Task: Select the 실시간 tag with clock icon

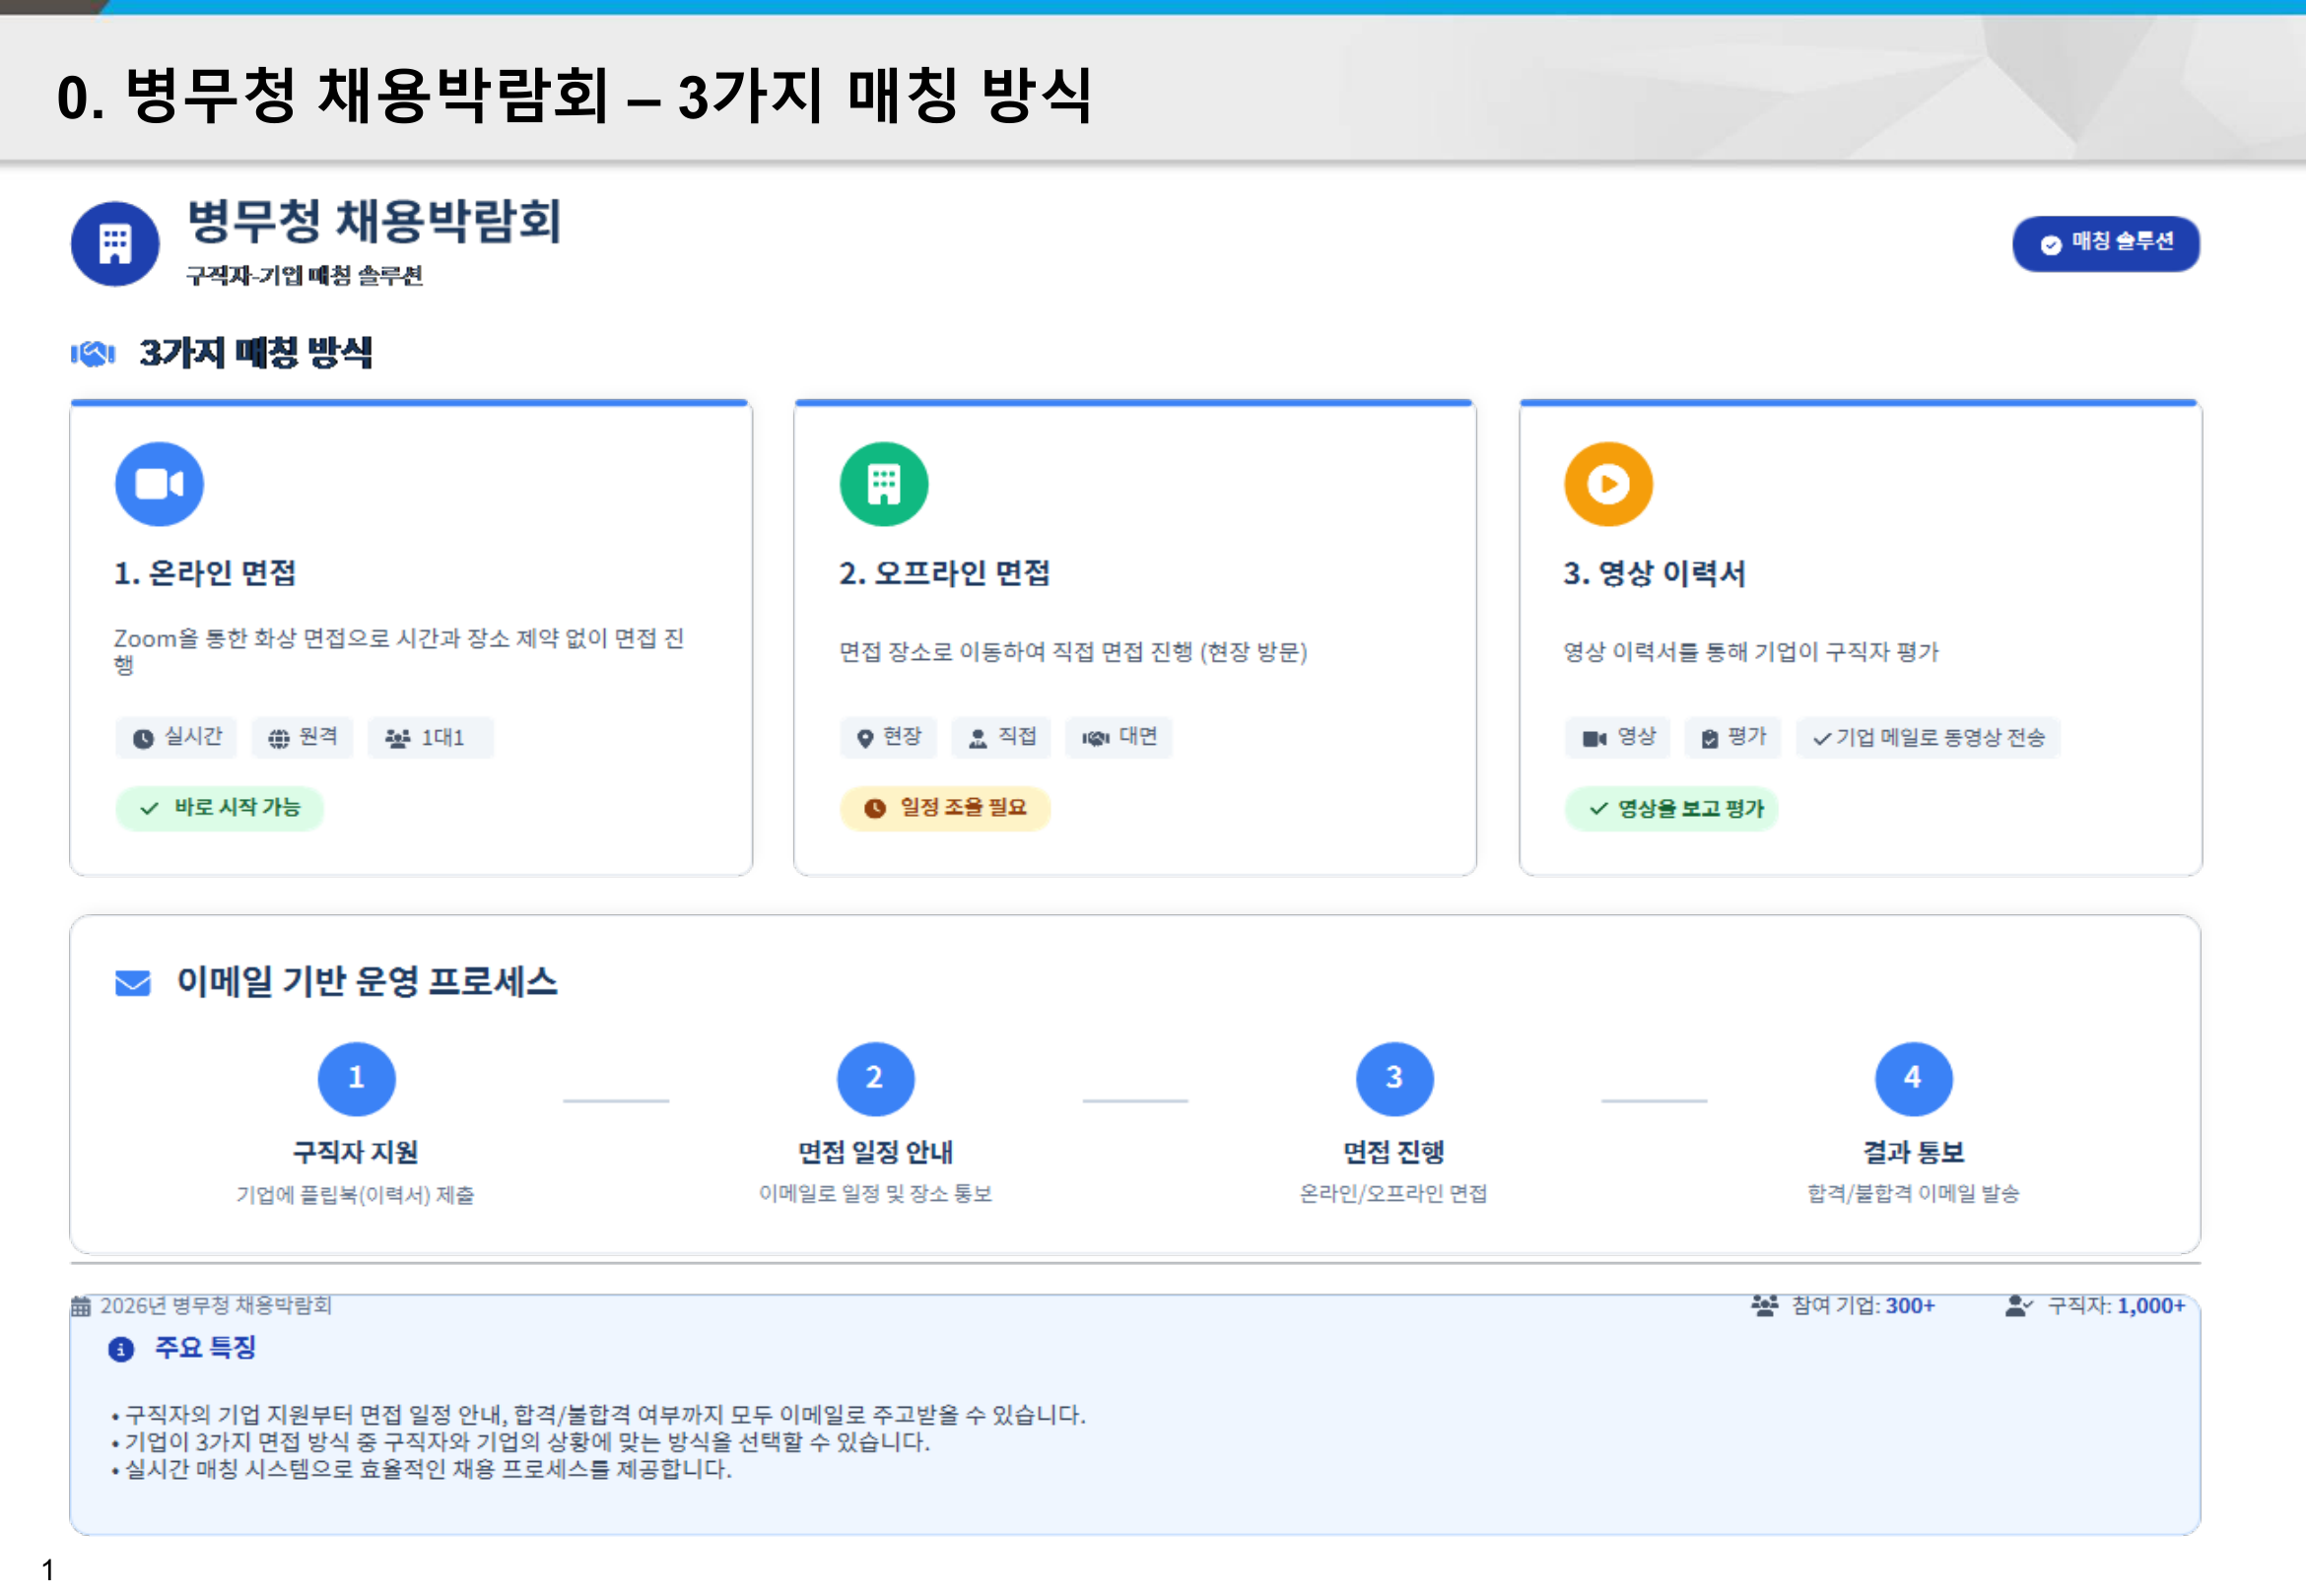Action: [x=176, y=737]
